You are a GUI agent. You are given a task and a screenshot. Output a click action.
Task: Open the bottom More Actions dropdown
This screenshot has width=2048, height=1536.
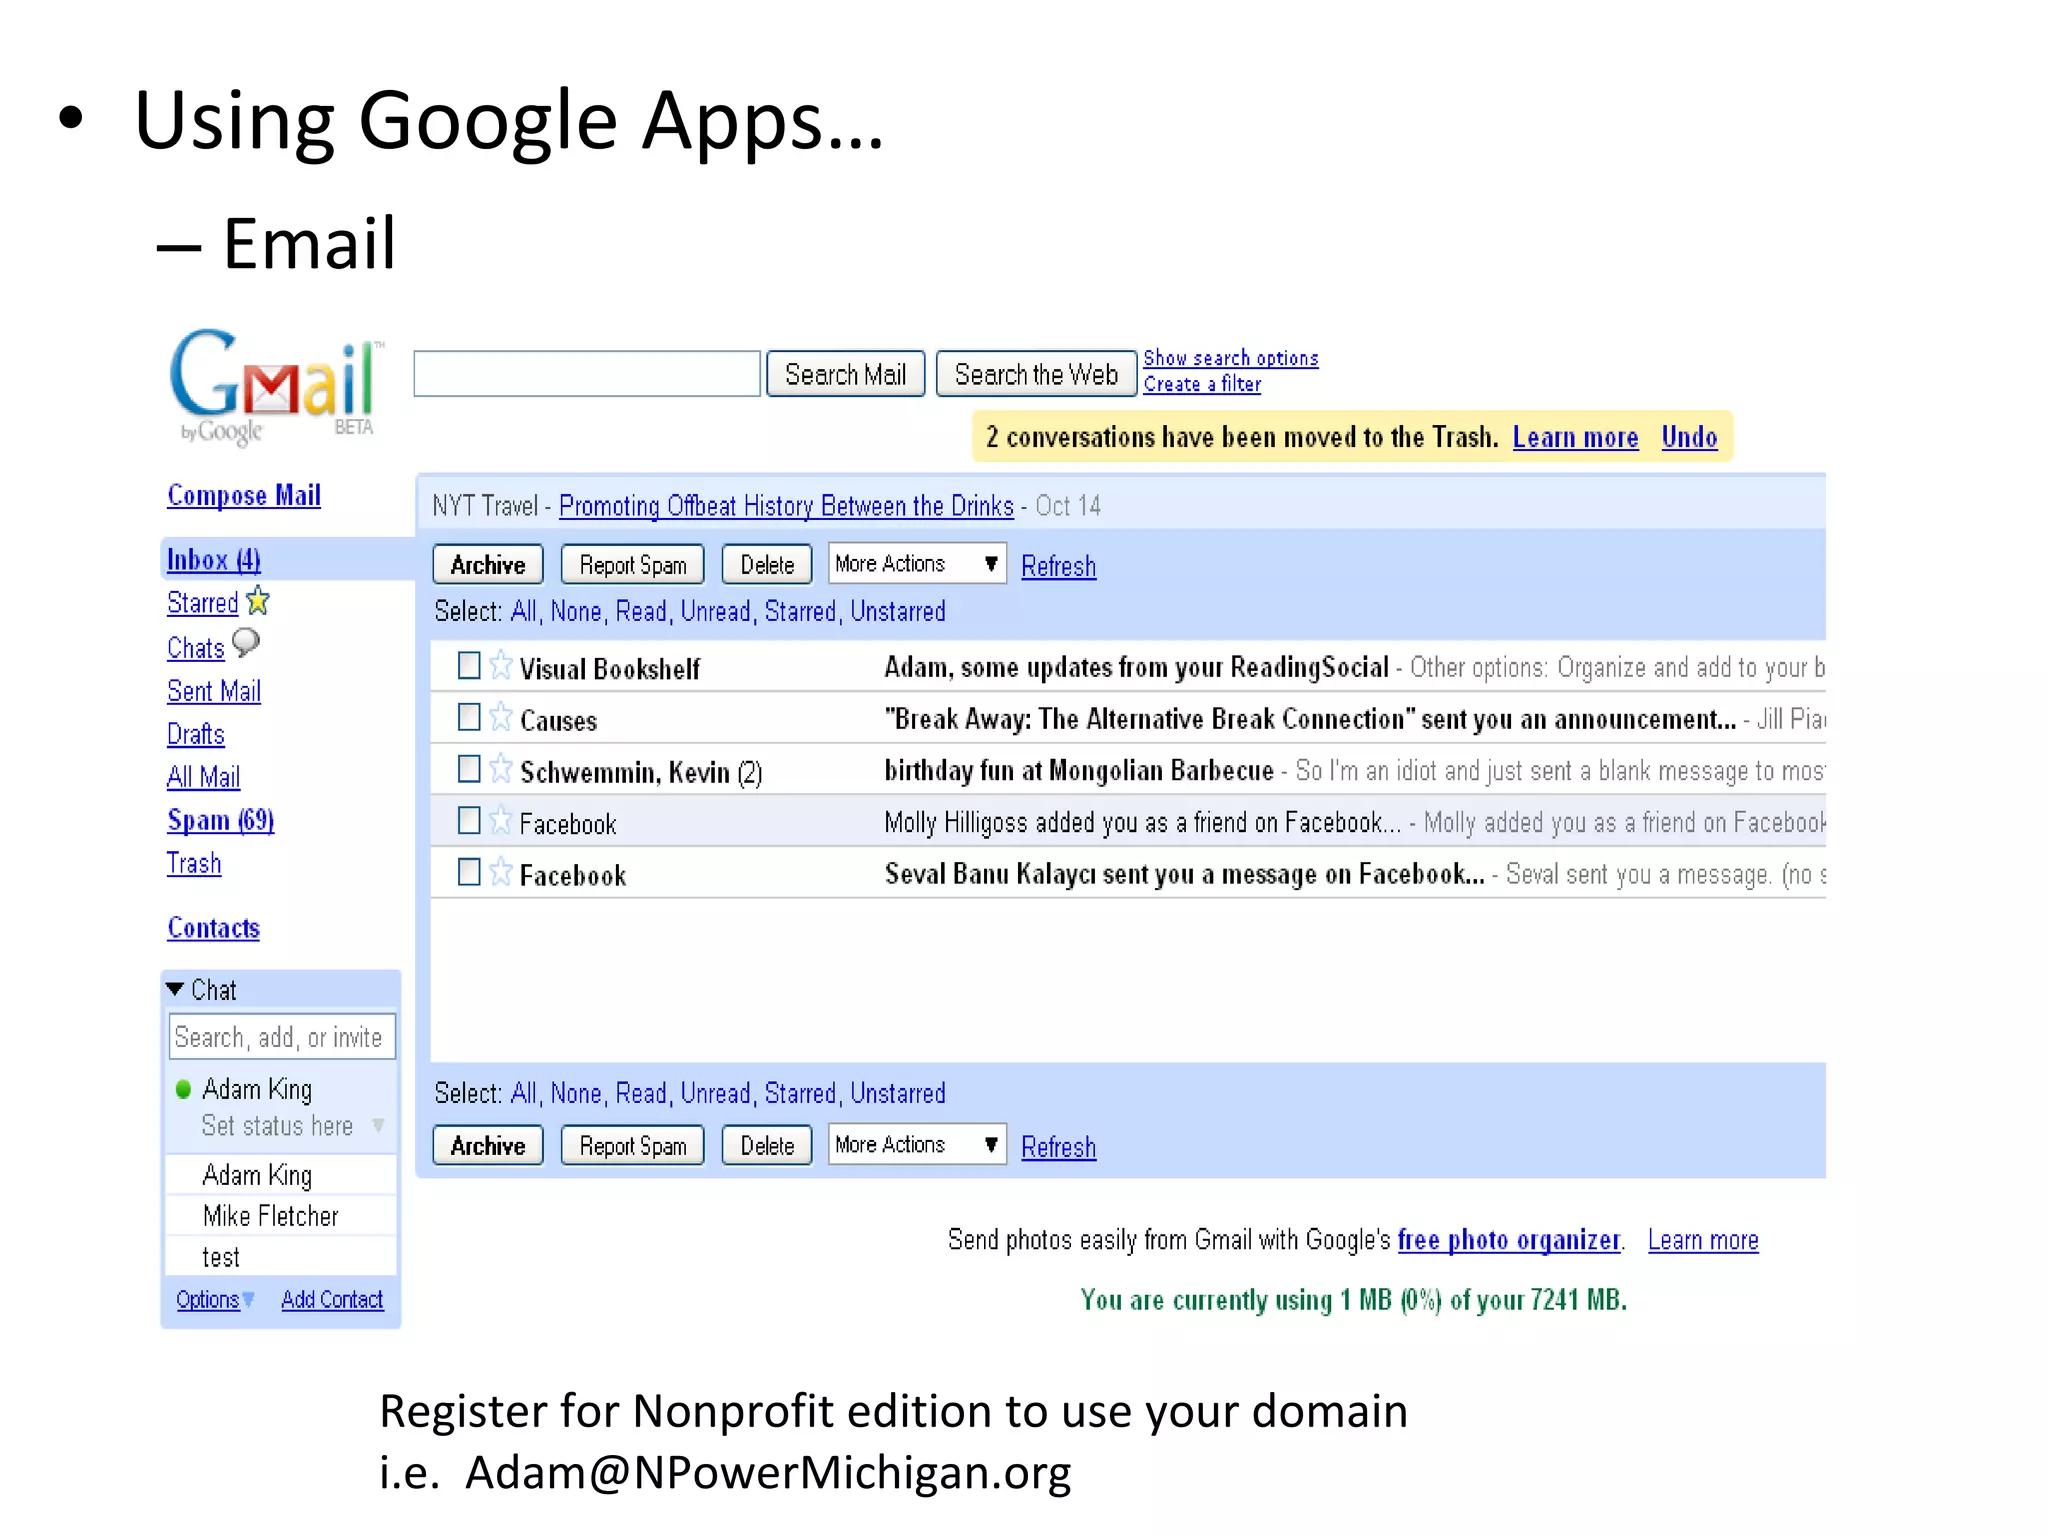[917, 1145]
